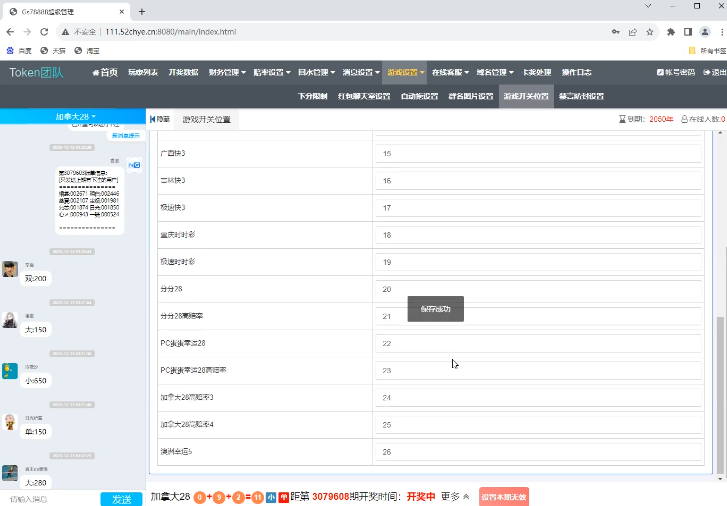
Task: Bookmark this page with the star icon
Action: pyautogui.click(x=651, y=32)
